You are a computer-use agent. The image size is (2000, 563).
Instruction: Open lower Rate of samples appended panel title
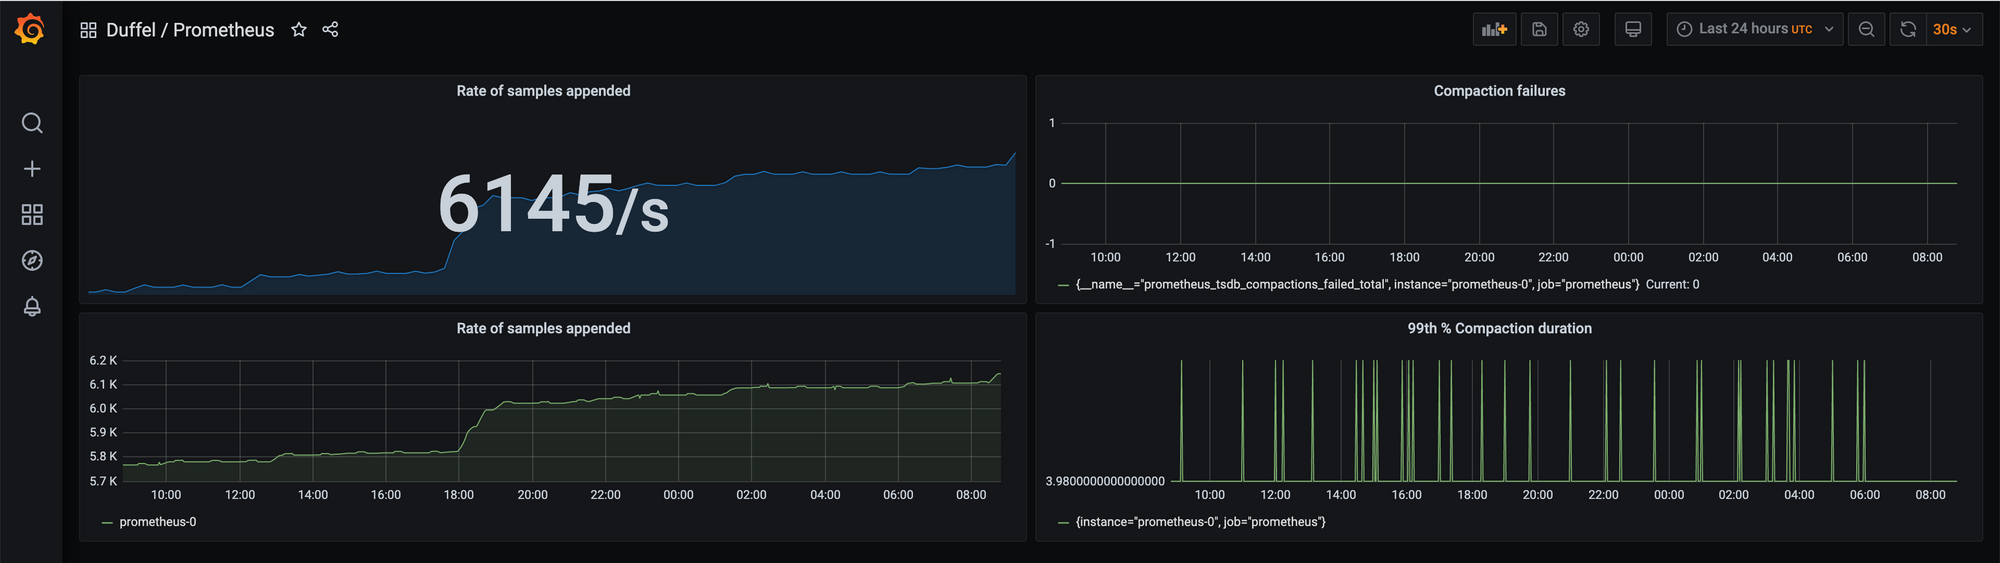point(543,328)
